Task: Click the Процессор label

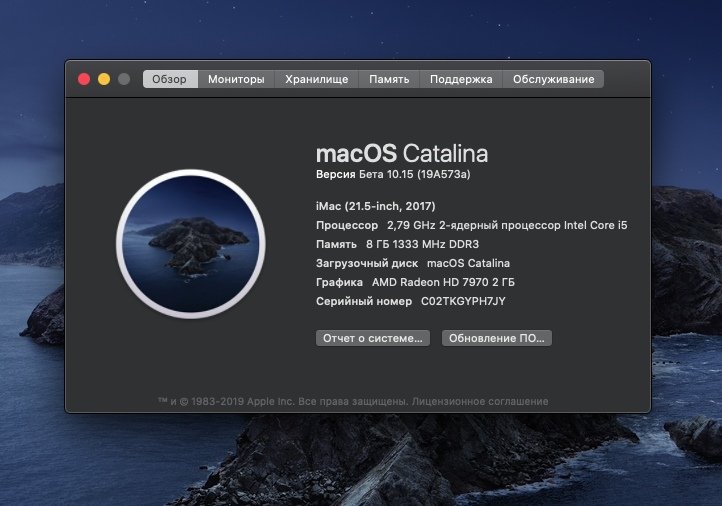Action: click(347, 225)
